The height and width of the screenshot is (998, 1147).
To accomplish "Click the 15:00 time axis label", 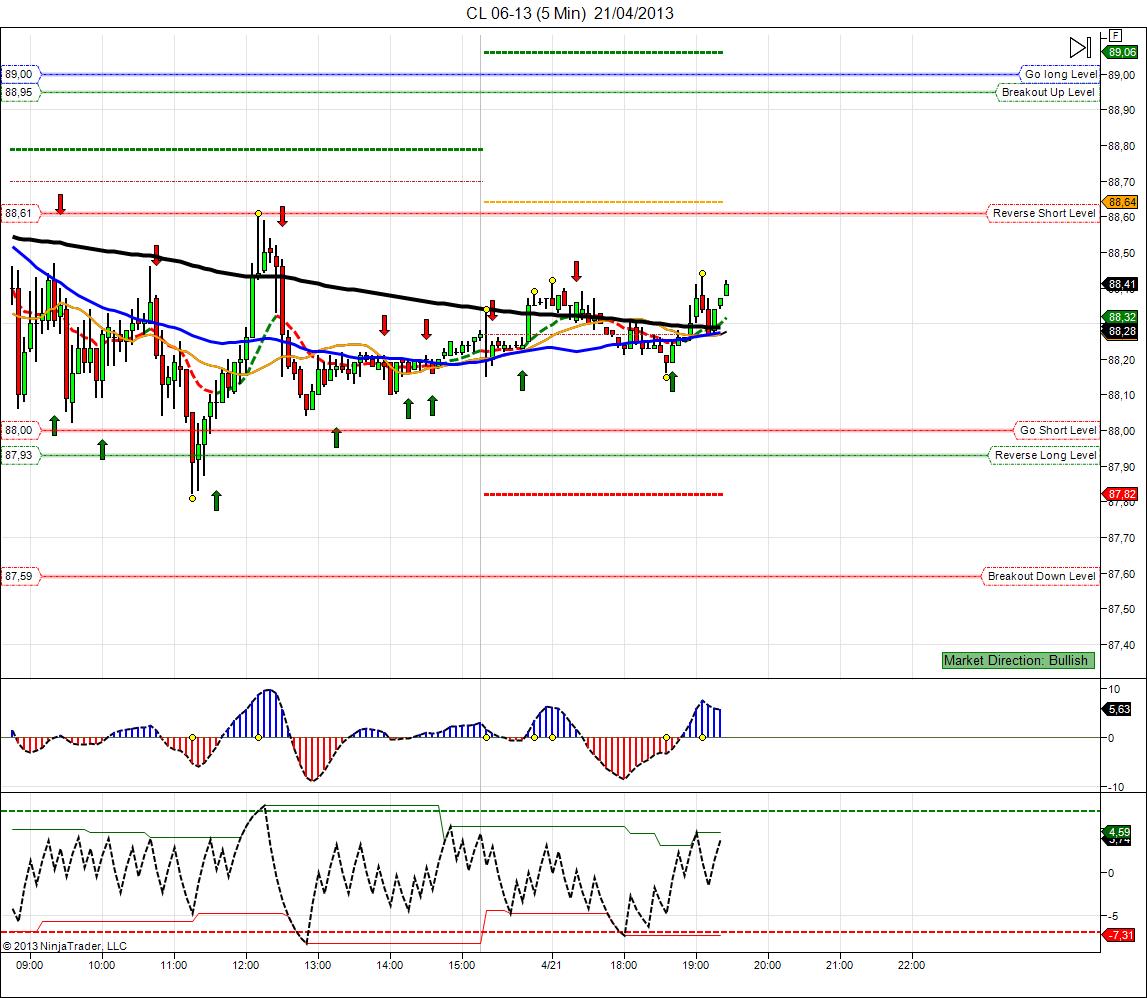I will pyautogui.click(x=462, y=965).
